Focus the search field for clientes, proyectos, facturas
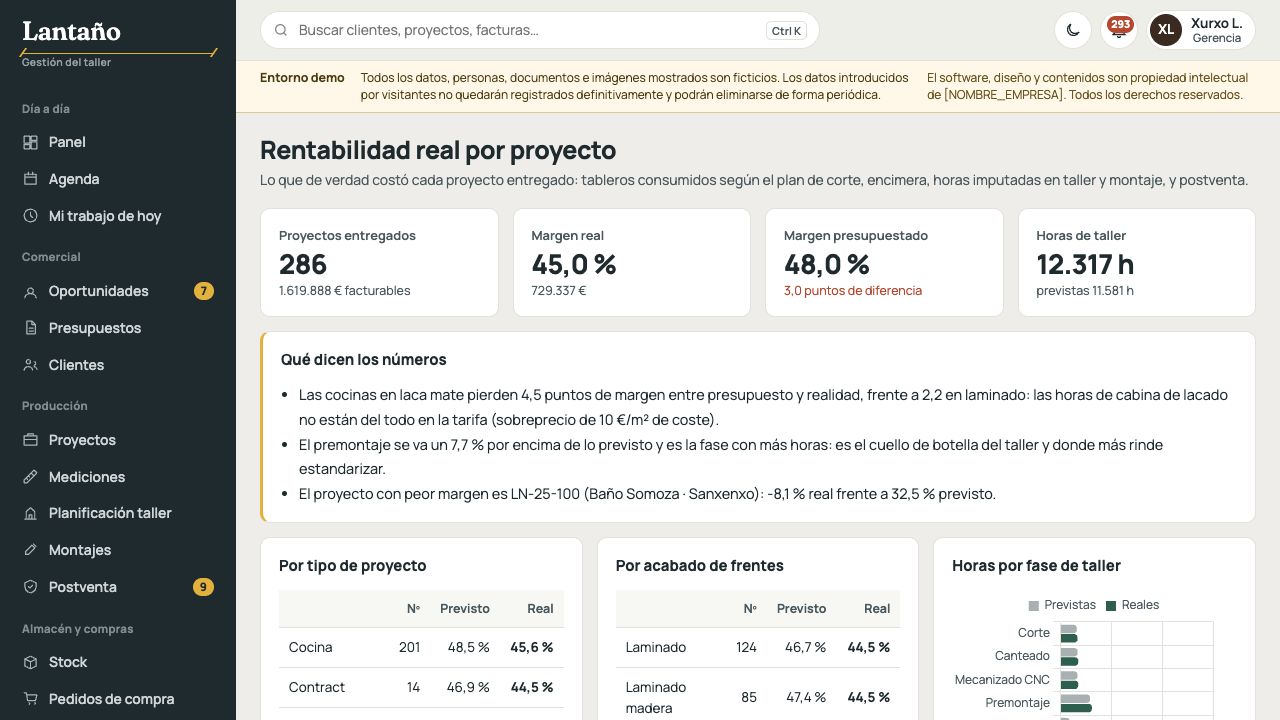The image size is (1280, 720). 540,30
